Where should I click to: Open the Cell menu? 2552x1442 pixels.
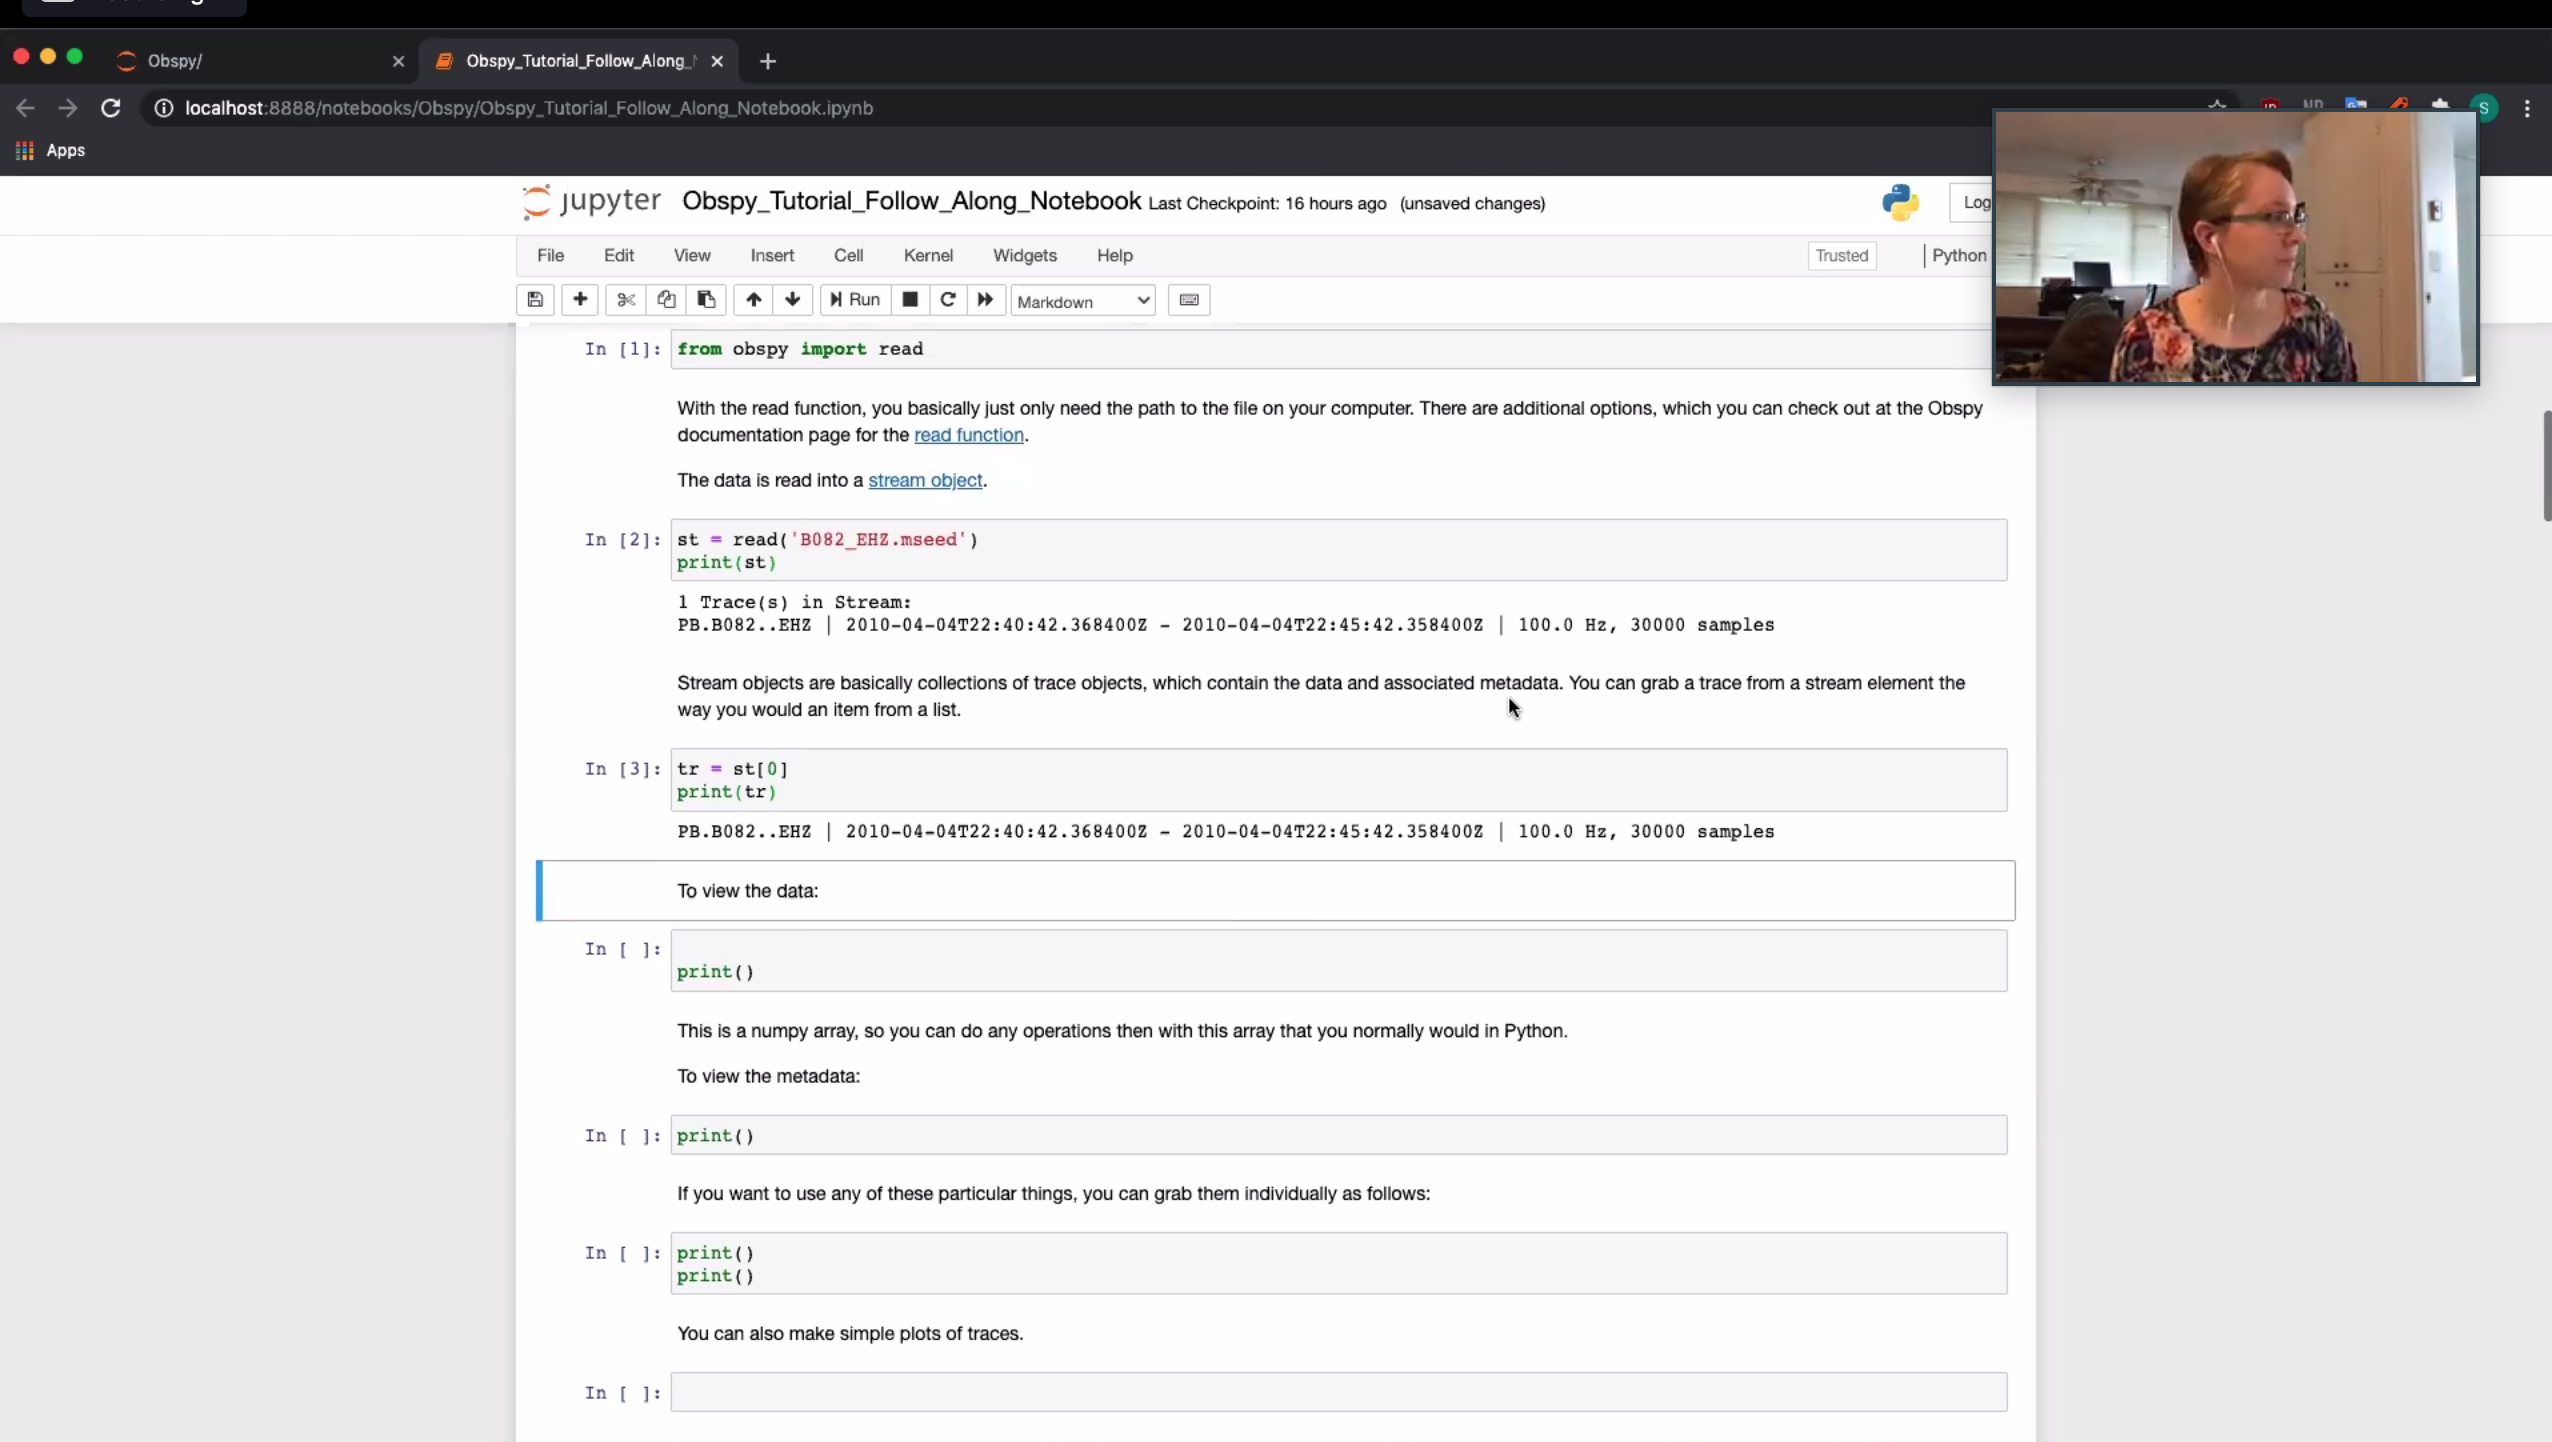pyautogui.click(x=848, y=255)
